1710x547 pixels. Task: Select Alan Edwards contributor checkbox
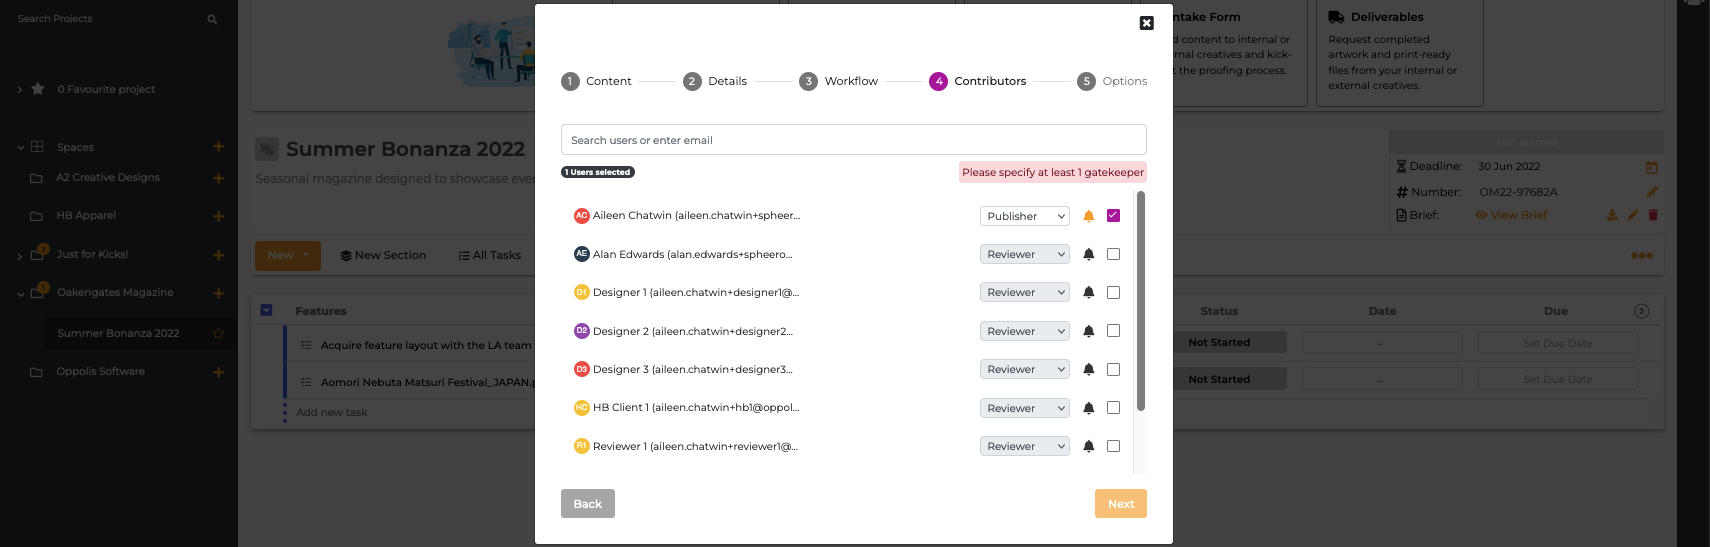click(x=1113, y=255)
